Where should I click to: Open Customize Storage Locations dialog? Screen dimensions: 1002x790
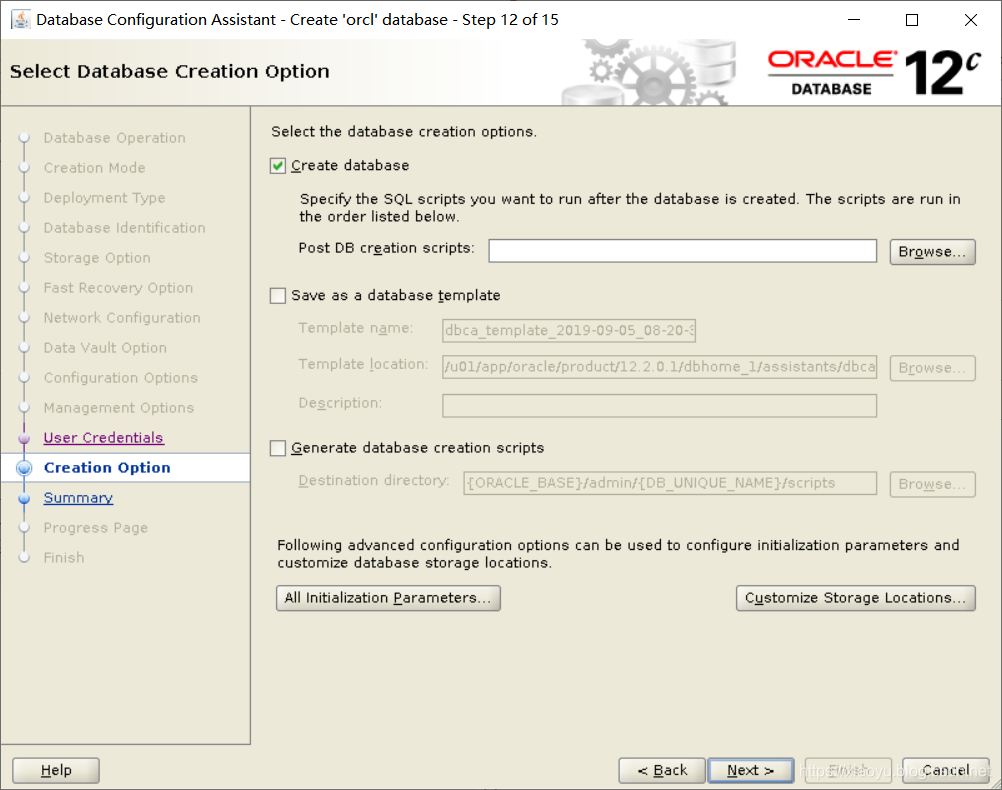pos(856,598)
